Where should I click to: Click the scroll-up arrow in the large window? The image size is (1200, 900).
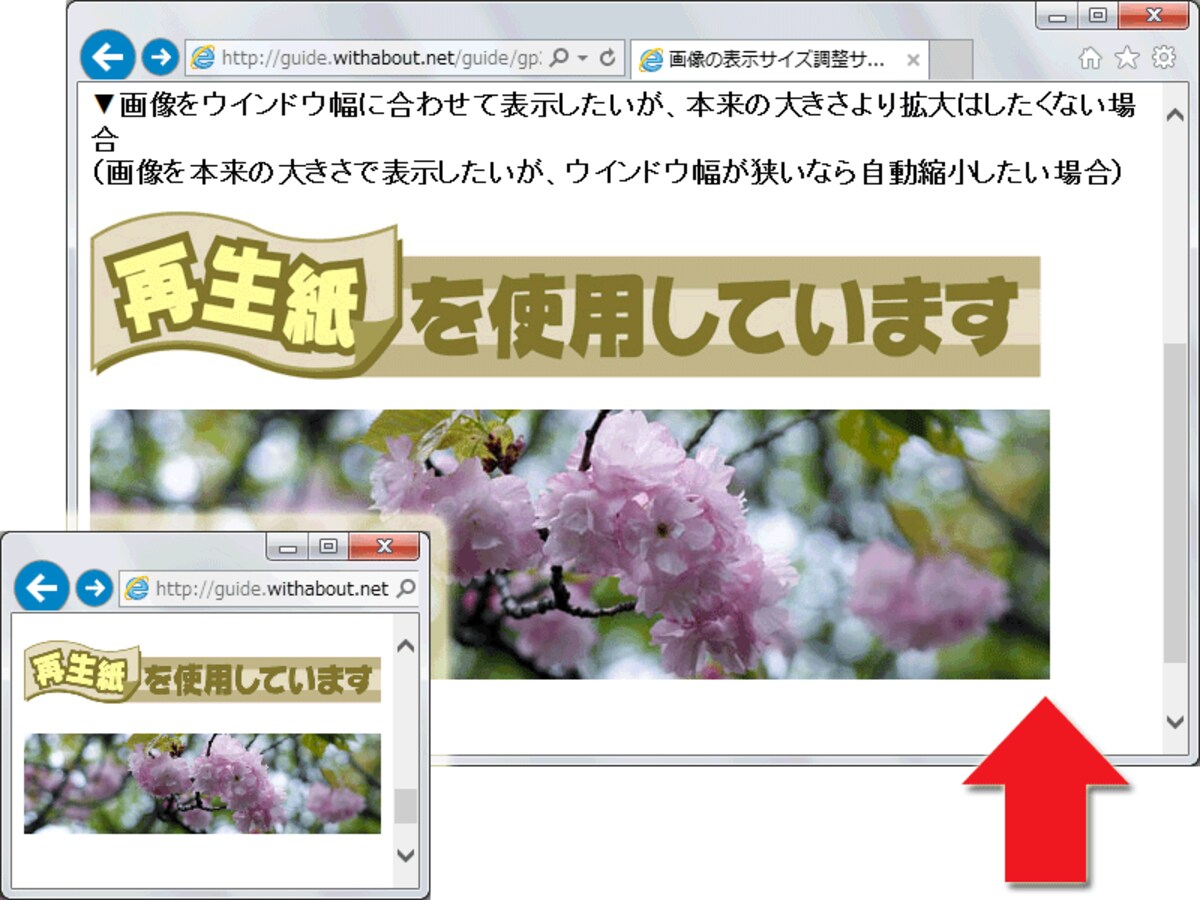click(x=1176, y=113)
